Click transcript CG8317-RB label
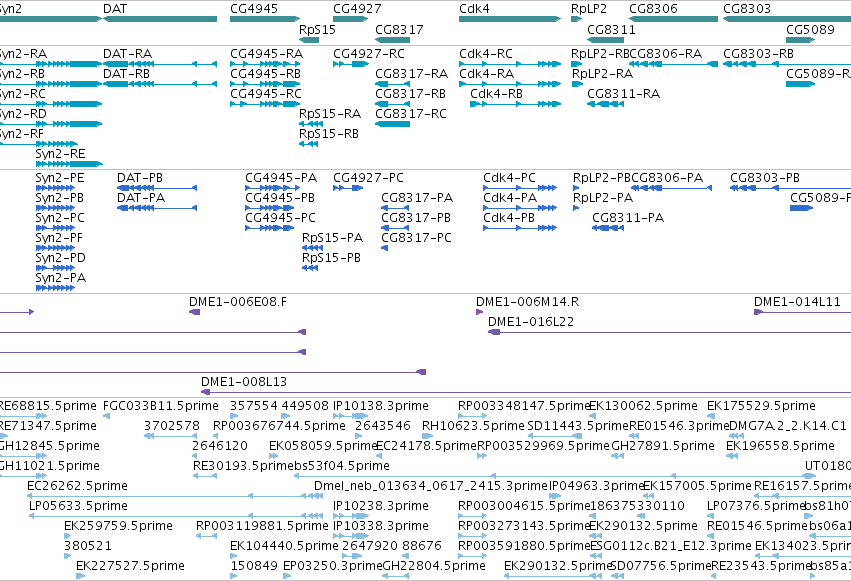 411,93
